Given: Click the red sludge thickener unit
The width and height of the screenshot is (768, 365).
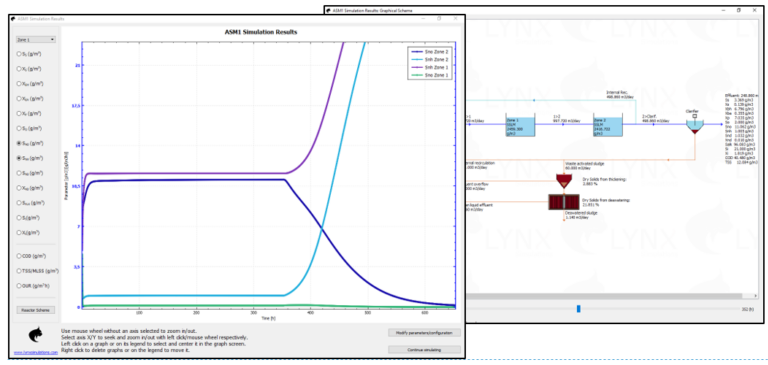Looking at the screenshot, I should click(x=565, y=181).
